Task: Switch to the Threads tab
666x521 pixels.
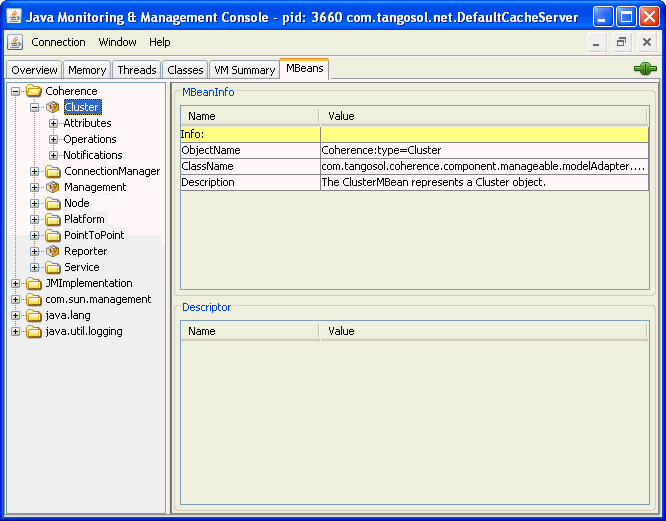Action: click(137, 70)
